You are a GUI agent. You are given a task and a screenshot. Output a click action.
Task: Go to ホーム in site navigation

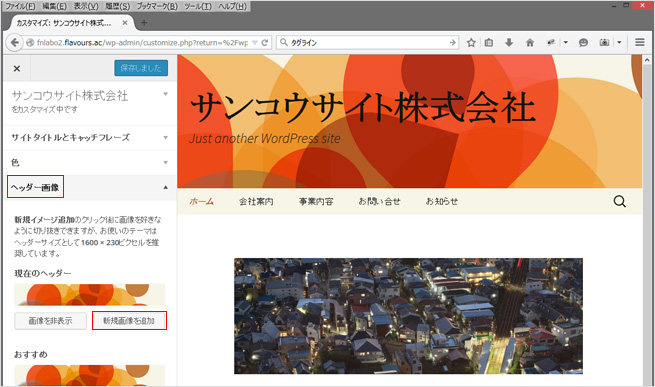[x=201, y=201]
